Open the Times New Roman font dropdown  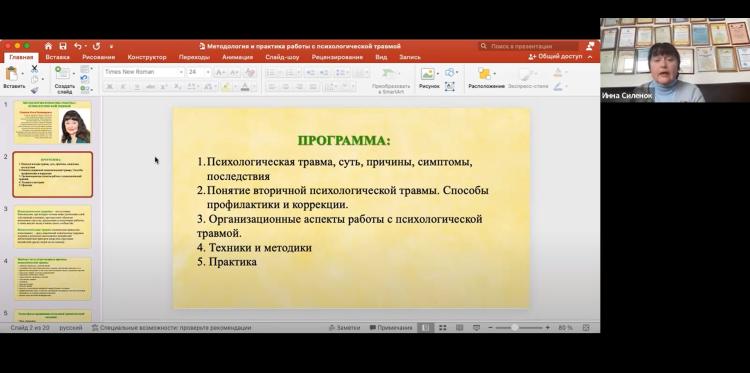click(x=144, y=72)
